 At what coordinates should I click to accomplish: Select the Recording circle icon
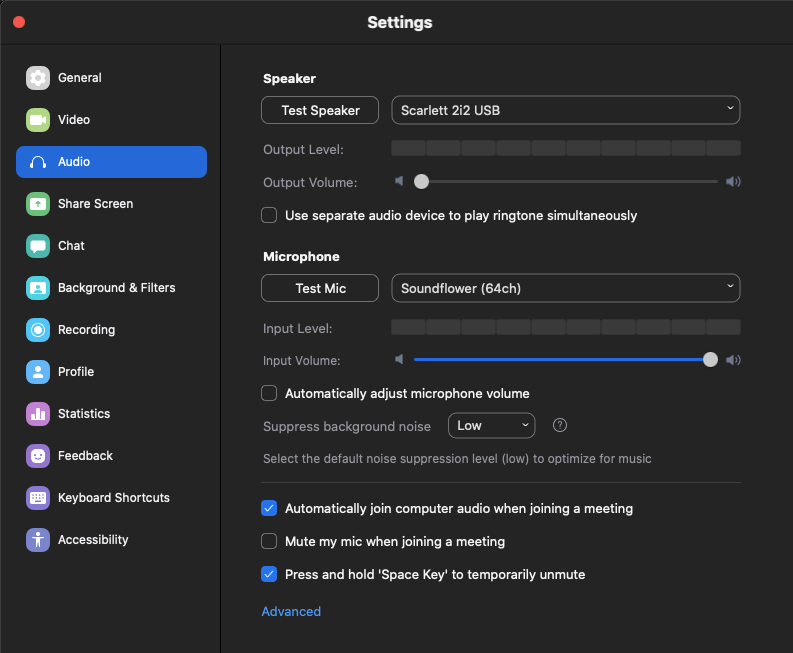click(x=38, y=330)
